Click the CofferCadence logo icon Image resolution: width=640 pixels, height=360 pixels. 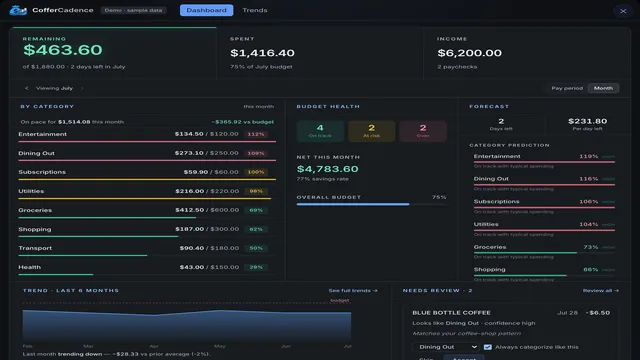point(18,10)
